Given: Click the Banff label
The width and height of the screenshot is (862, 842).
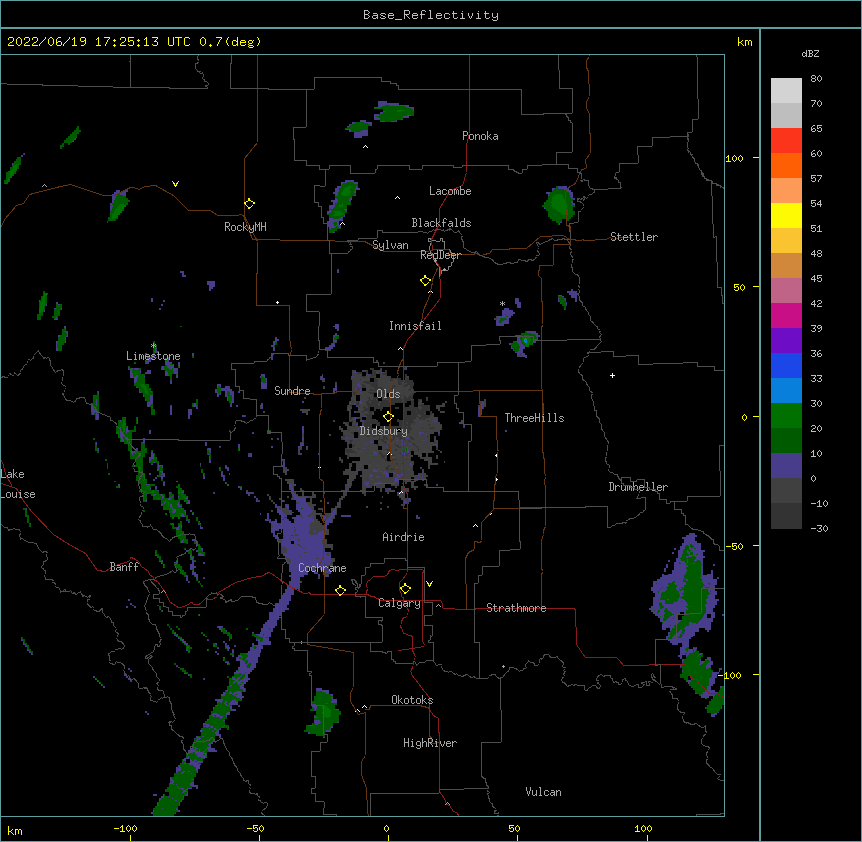Looking at the screenshot, I should [x=124, y=567].
